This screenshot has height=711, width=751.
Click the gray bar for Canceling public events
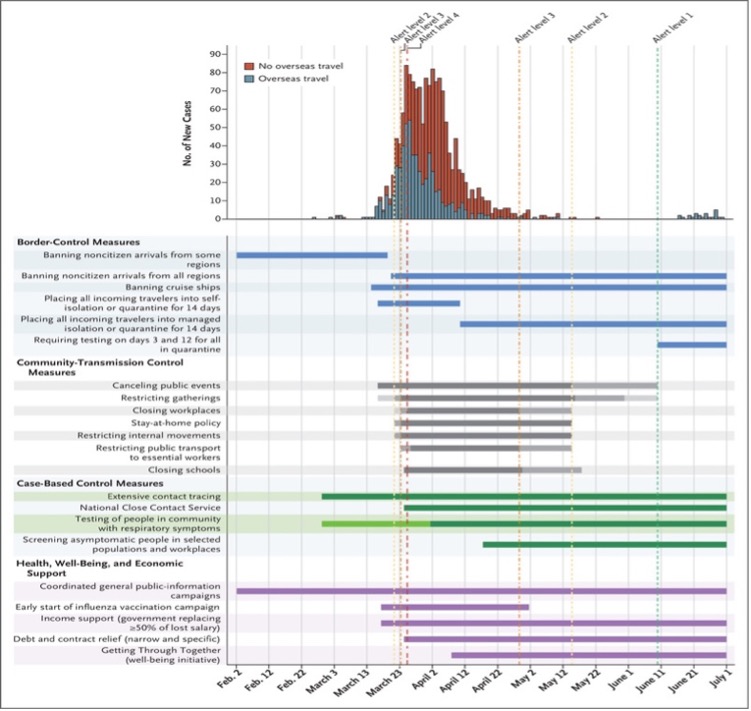click(x=518, y=386)
